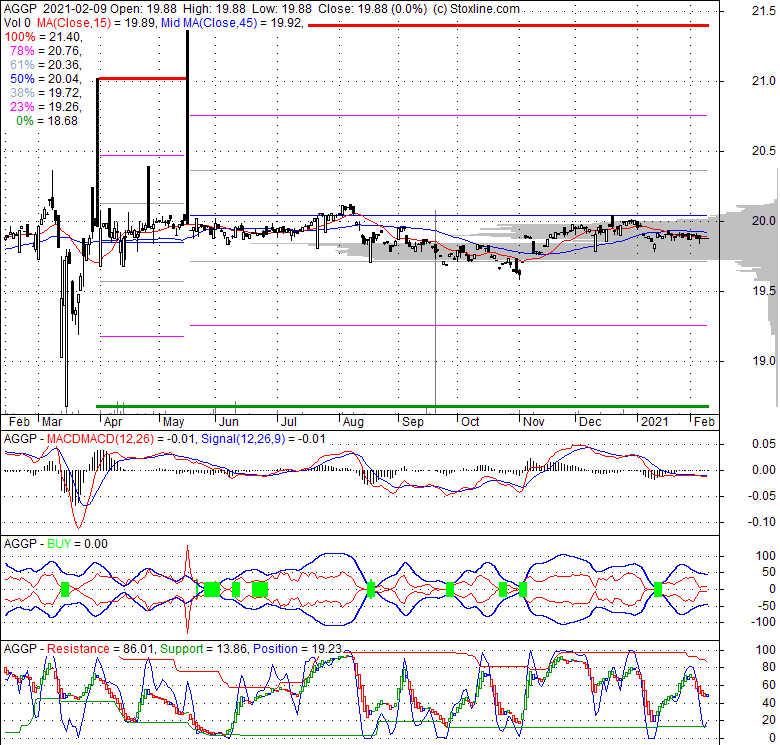
Task: Click the 'Nov' month label on time axis
Action: [534, 422]
